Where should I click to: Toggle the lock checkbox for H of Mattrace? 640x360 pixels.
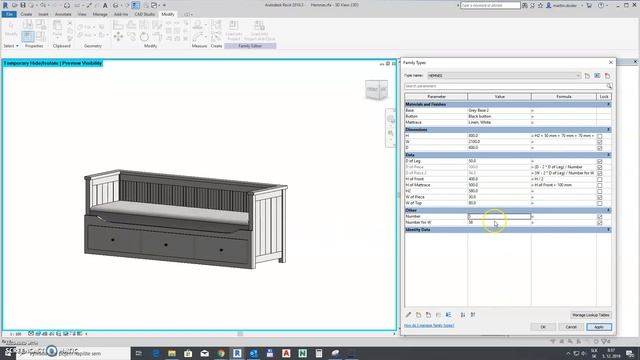pos(600,185)
